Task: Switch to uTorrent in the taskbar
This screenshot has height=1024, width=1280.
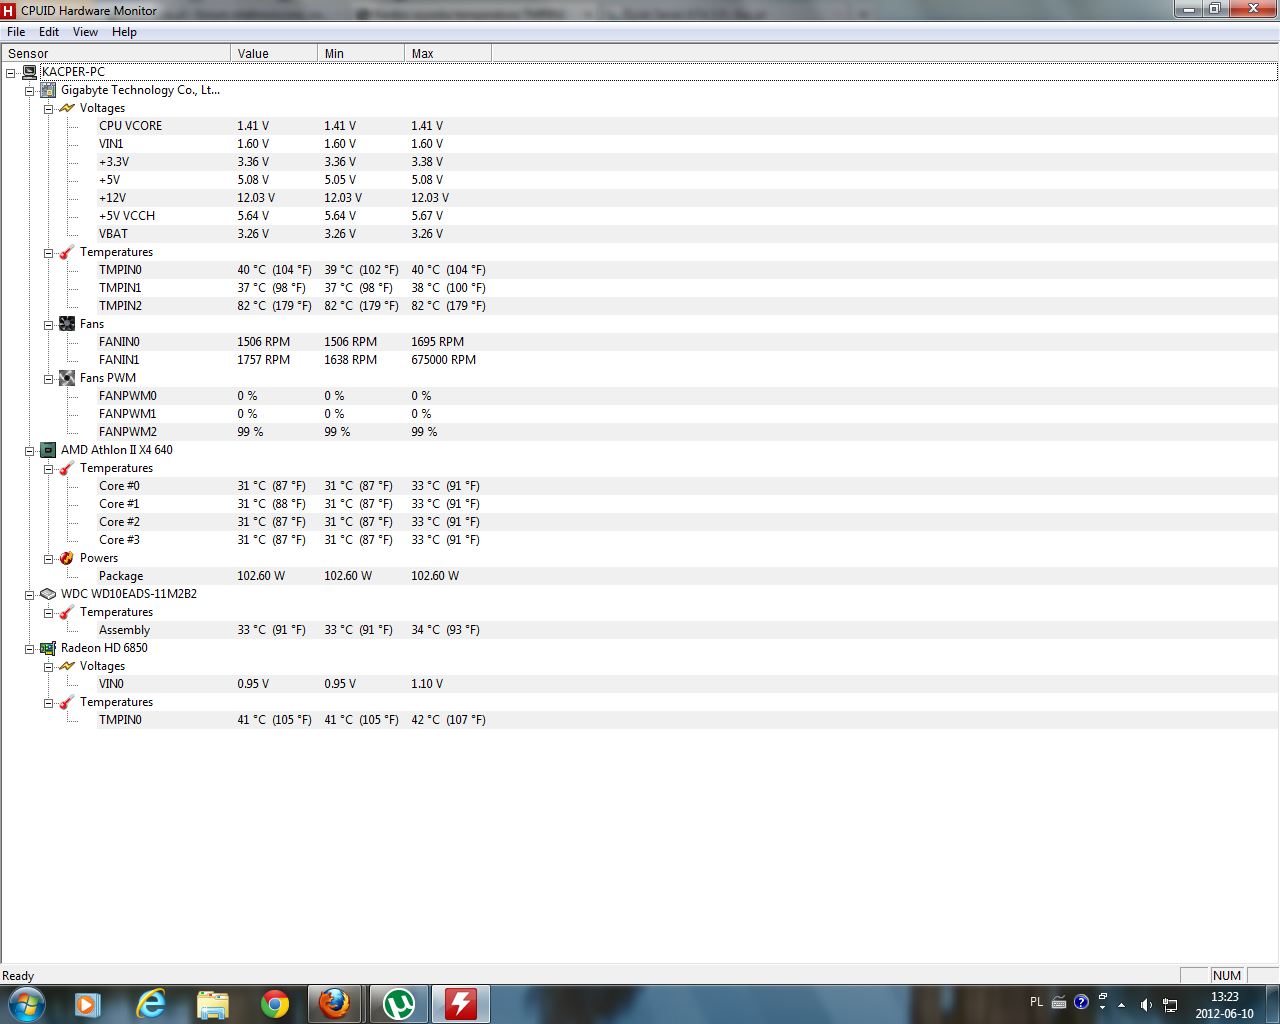Action: [x=399, y=1004]
